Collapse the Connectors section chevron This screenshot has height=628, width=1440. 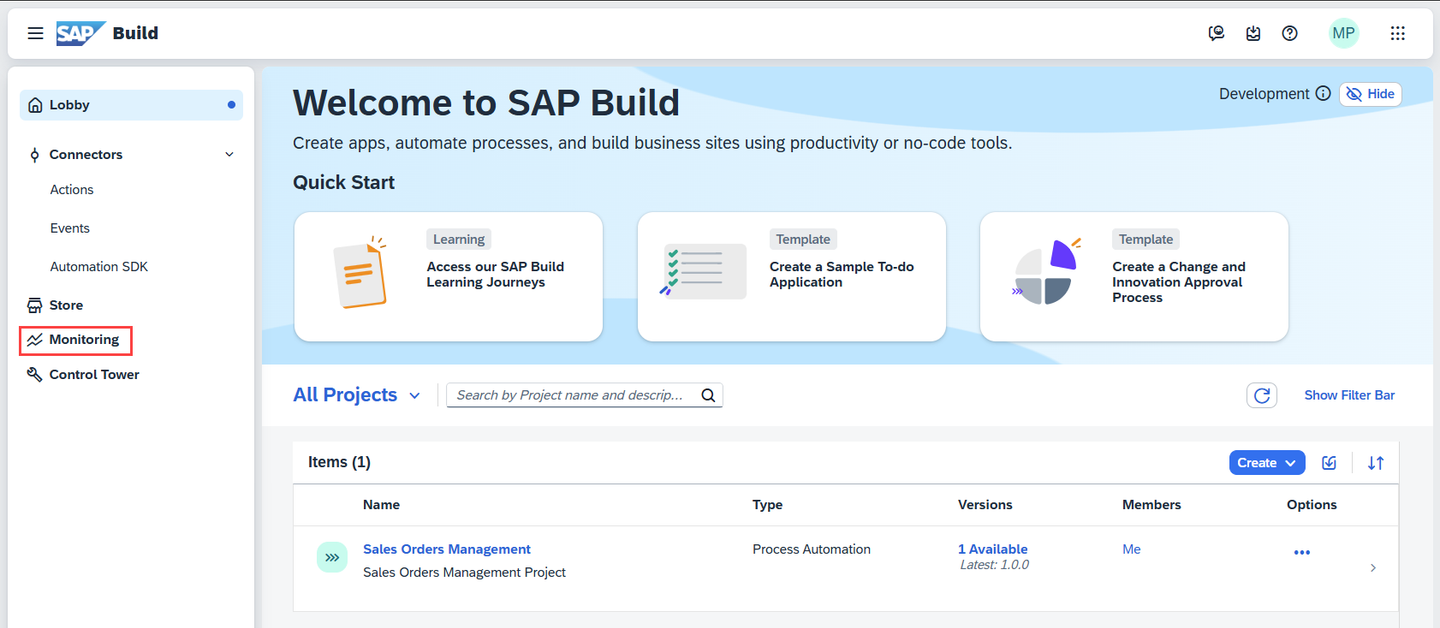pyautogui.click(x=229, y=155)
